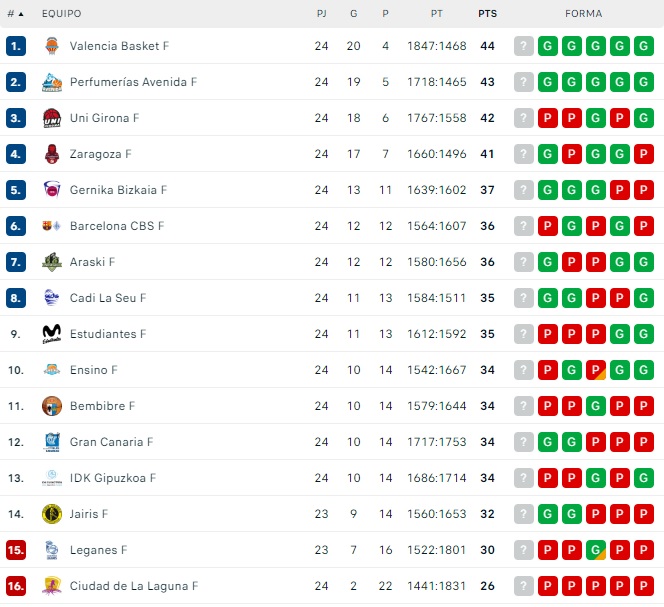This screenshot has width=664, height=607.
Task: Click the Uni Girona F crest icon
Action: pyautogui.click(x=52, y=118)
